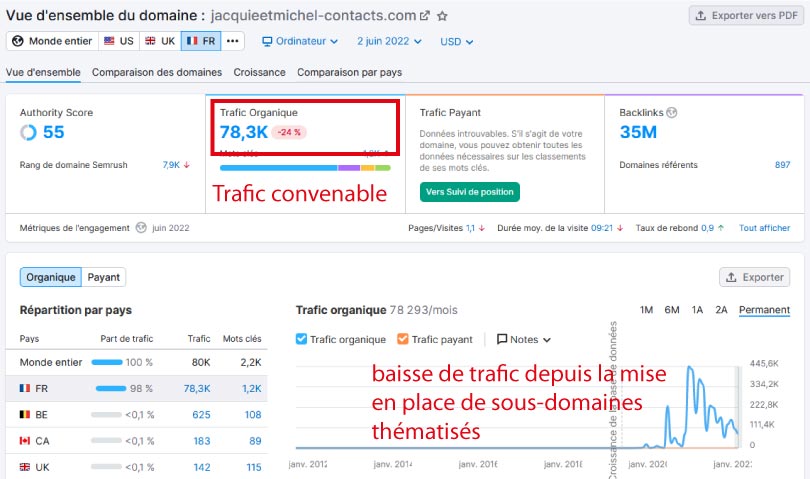Click CA keywords value 89
Screen dimensions: 810x479
(x=255, y=441)
